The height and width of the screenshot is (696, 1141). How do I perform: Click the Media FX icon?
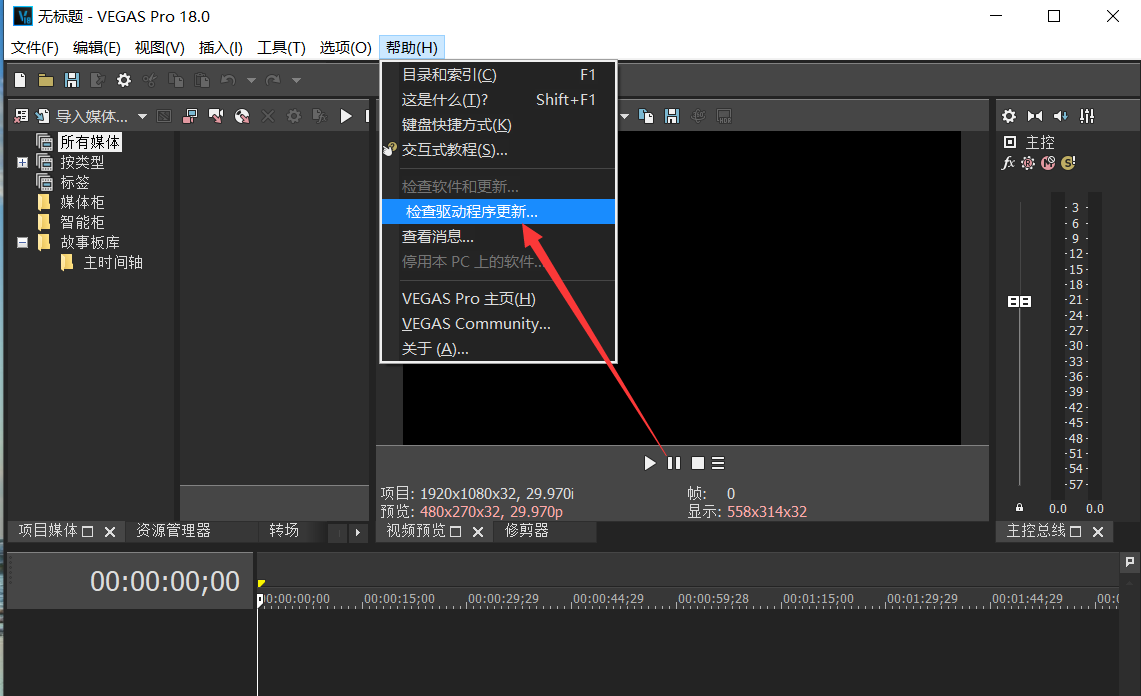click(319, 116)
